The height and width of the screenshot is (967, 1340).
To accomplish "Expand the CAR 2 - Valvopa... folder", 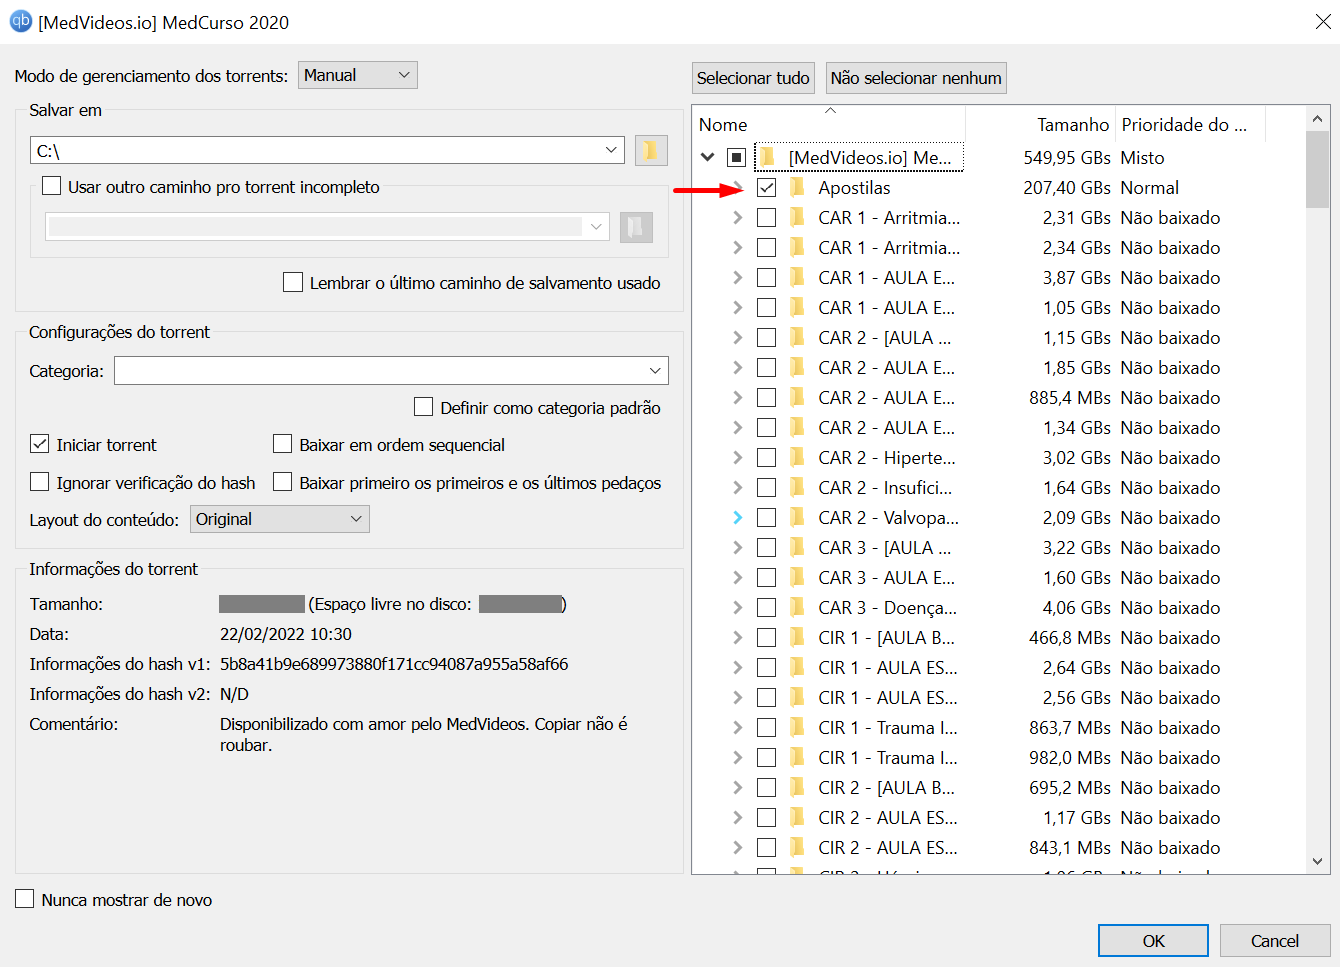I will coord(737,518).
